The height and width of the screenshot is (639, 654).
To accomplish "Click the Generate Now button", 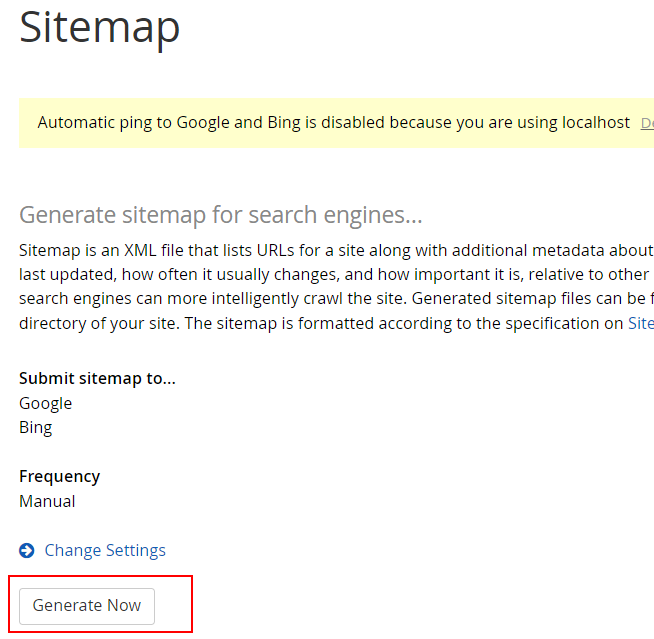I will [x=87, y=606].
